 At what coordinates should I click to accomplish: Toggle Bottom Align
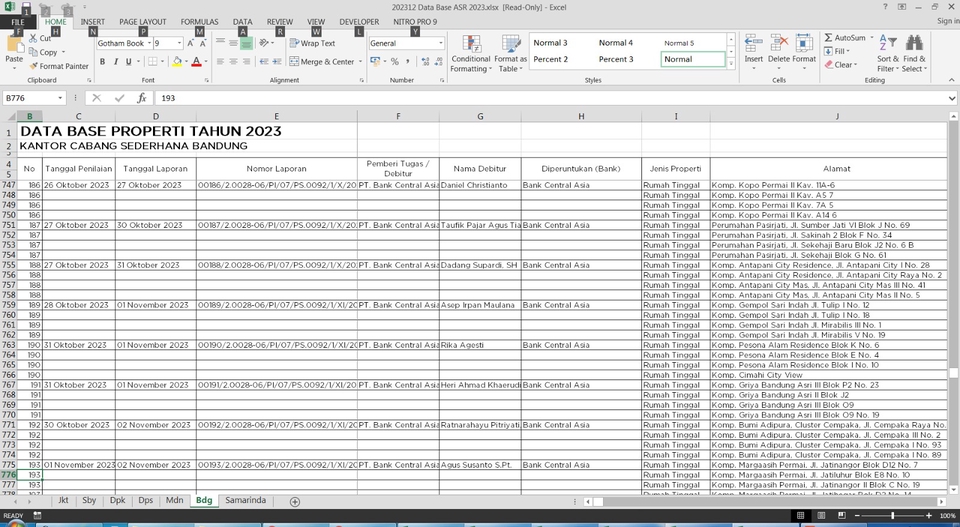point(246,43)
